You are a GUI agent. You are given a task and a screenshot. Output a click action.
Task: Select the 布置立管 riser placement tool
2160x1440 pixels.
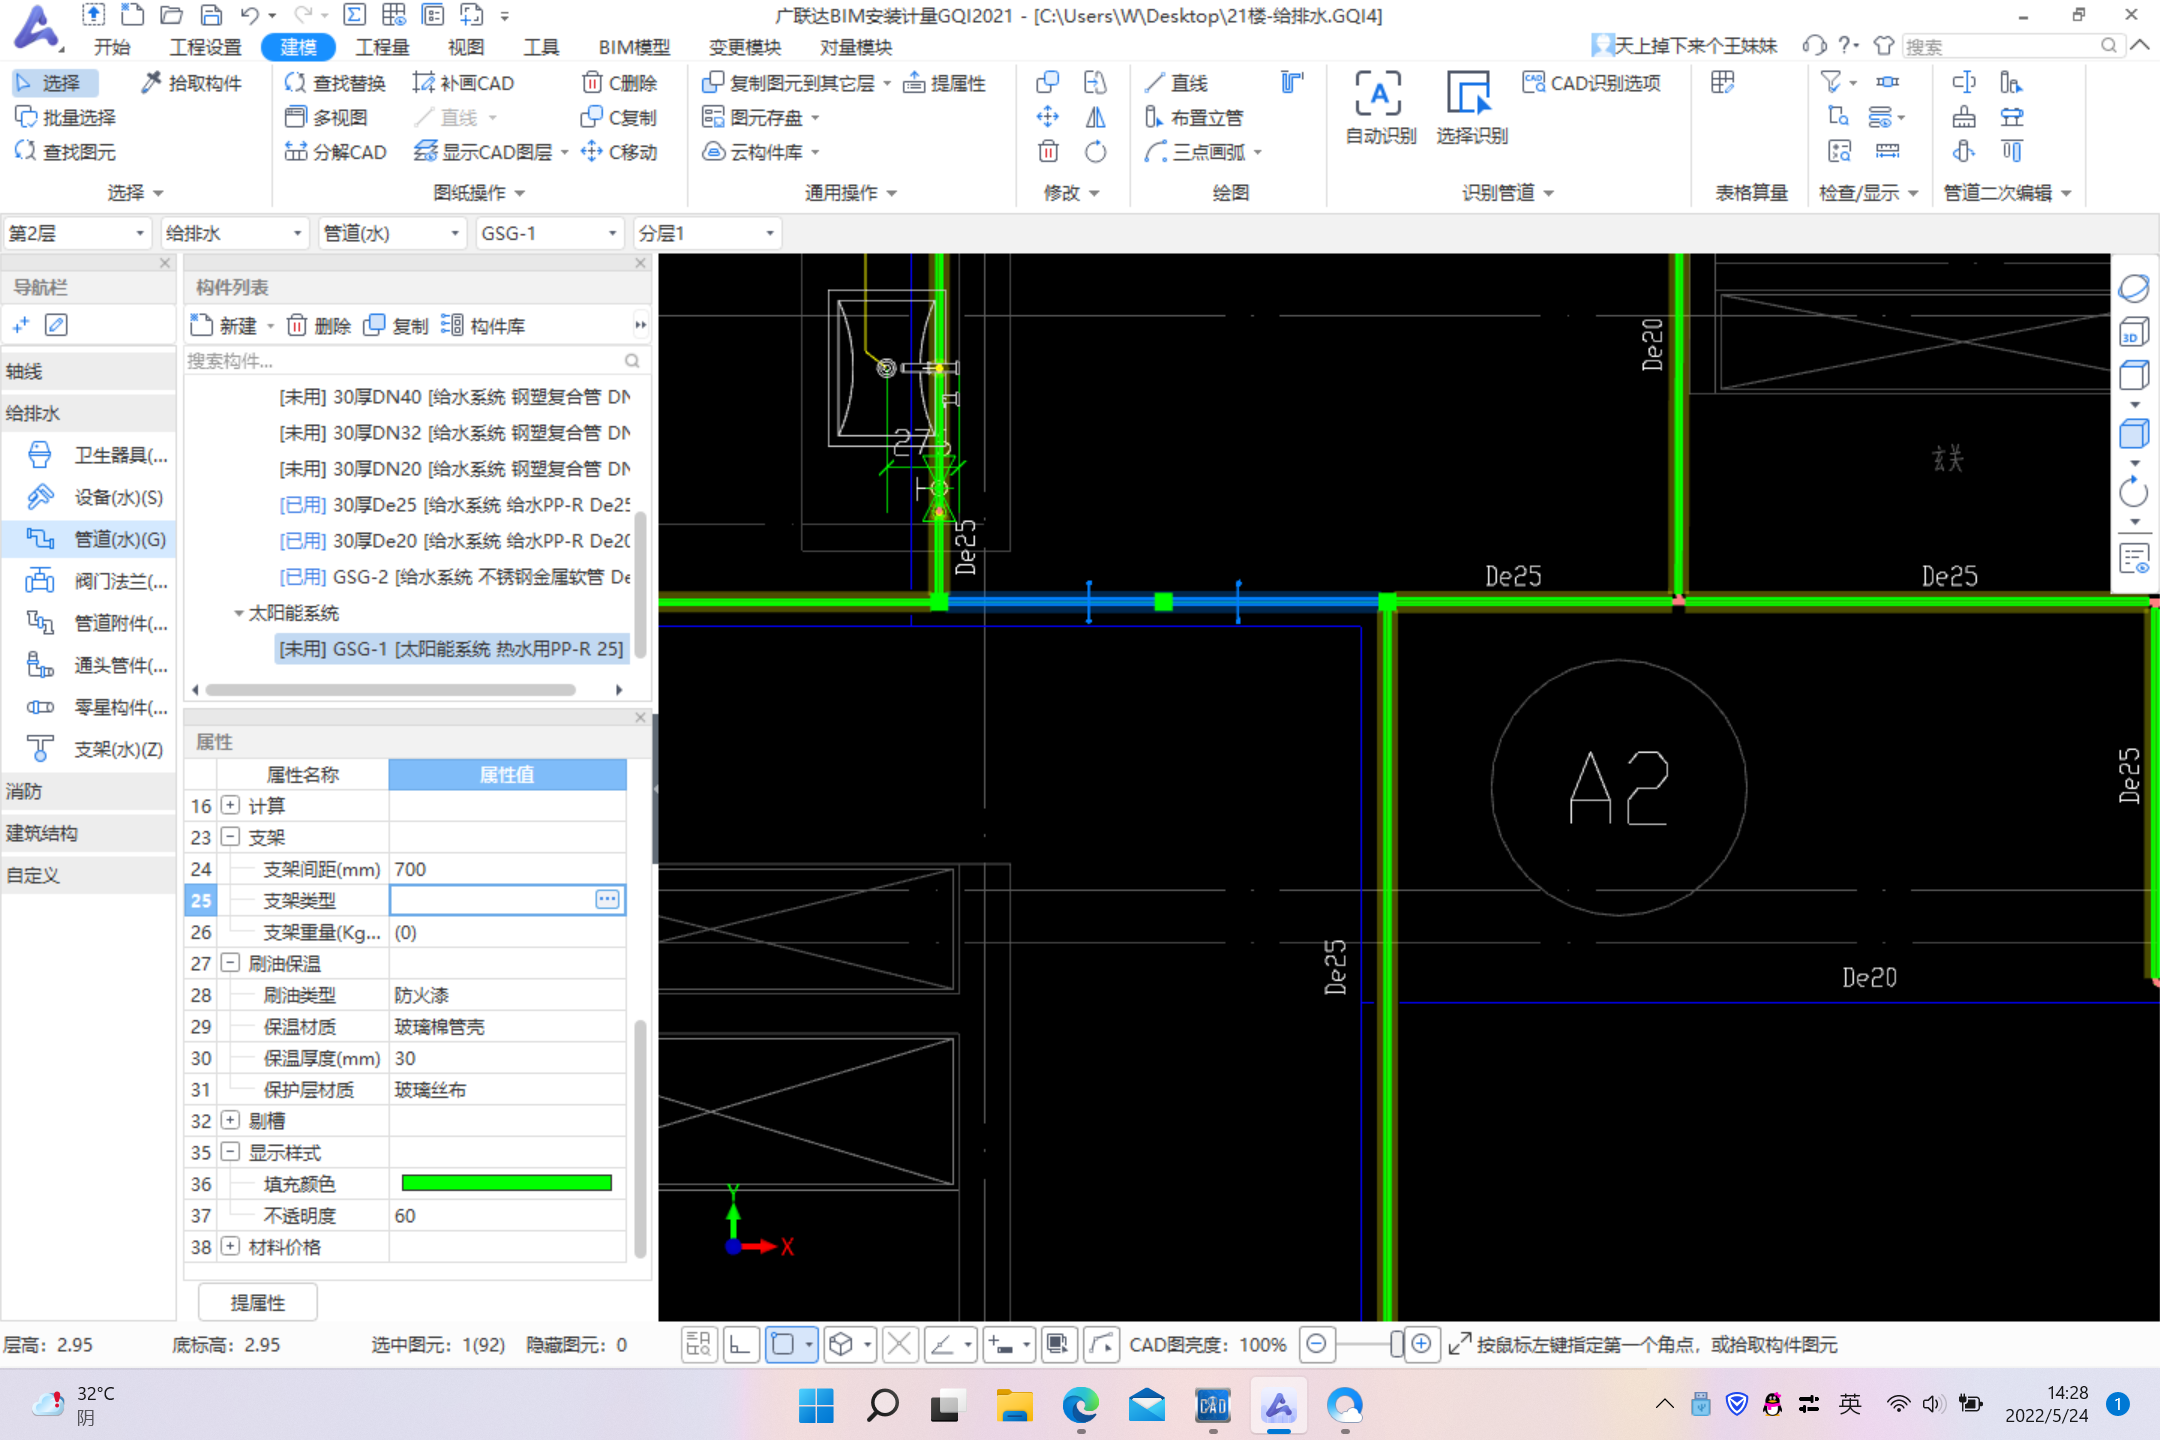point(1194,117)
